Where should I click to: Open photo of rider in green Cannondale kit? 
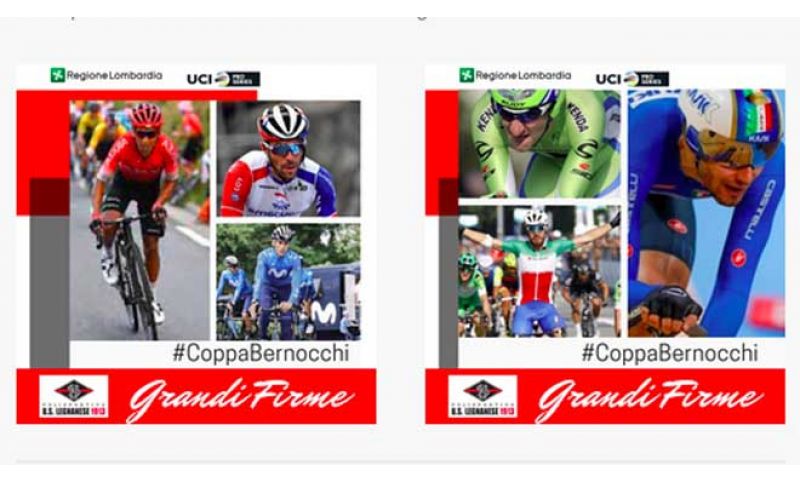coord(540,144)
